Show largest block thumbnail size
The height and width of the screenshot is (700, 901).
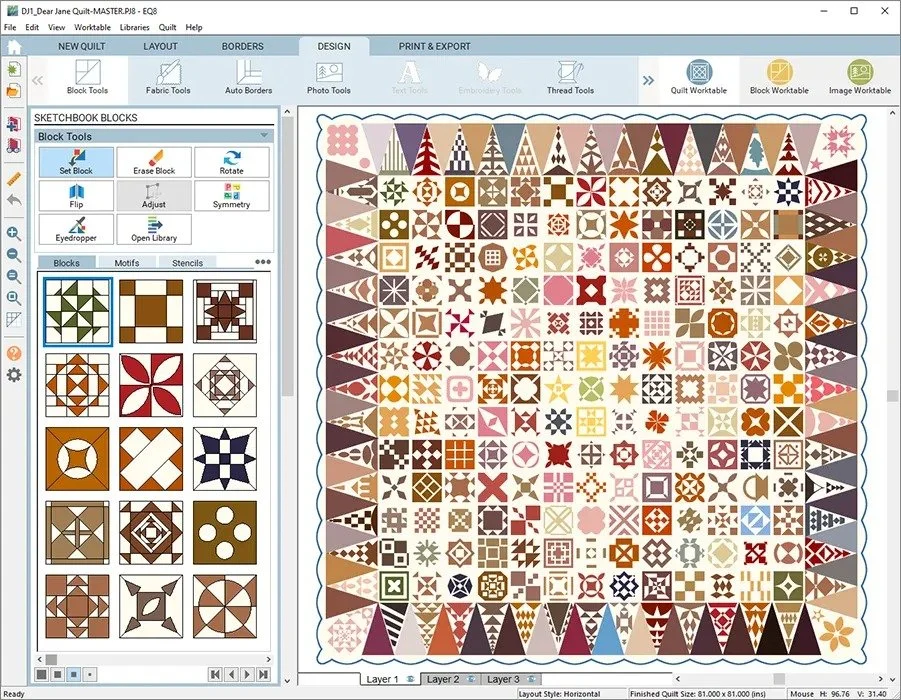(41, 674)
